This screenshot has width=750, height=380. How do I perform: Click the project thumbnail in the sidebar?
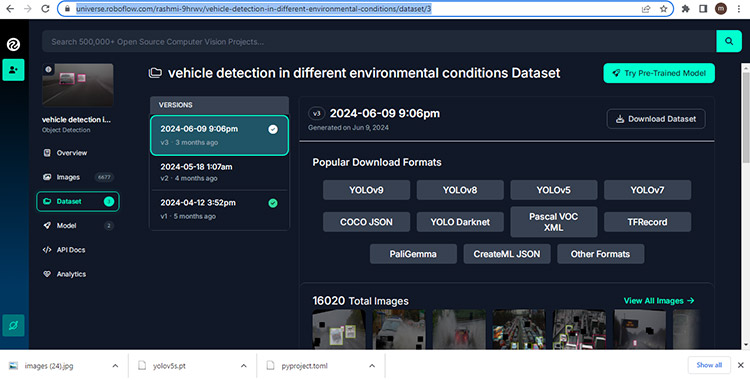(x=78, y=84)
